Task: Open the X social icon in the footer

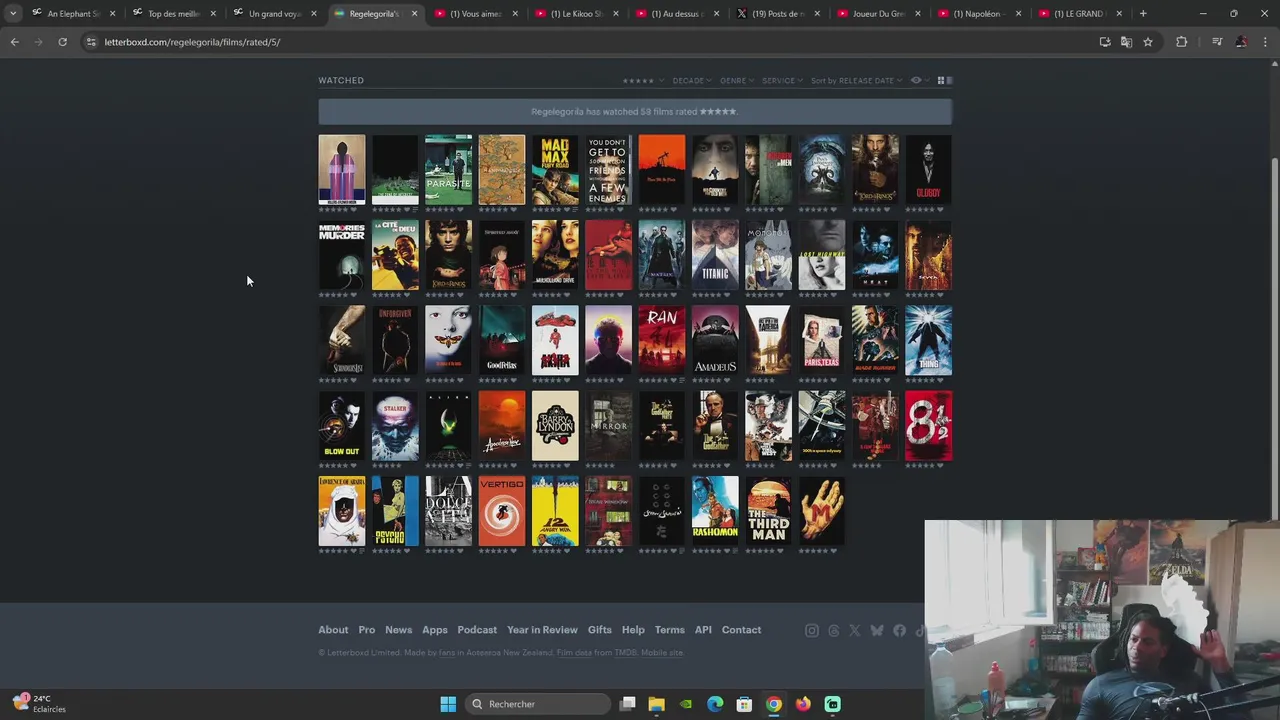Action: tap(855, 630)
